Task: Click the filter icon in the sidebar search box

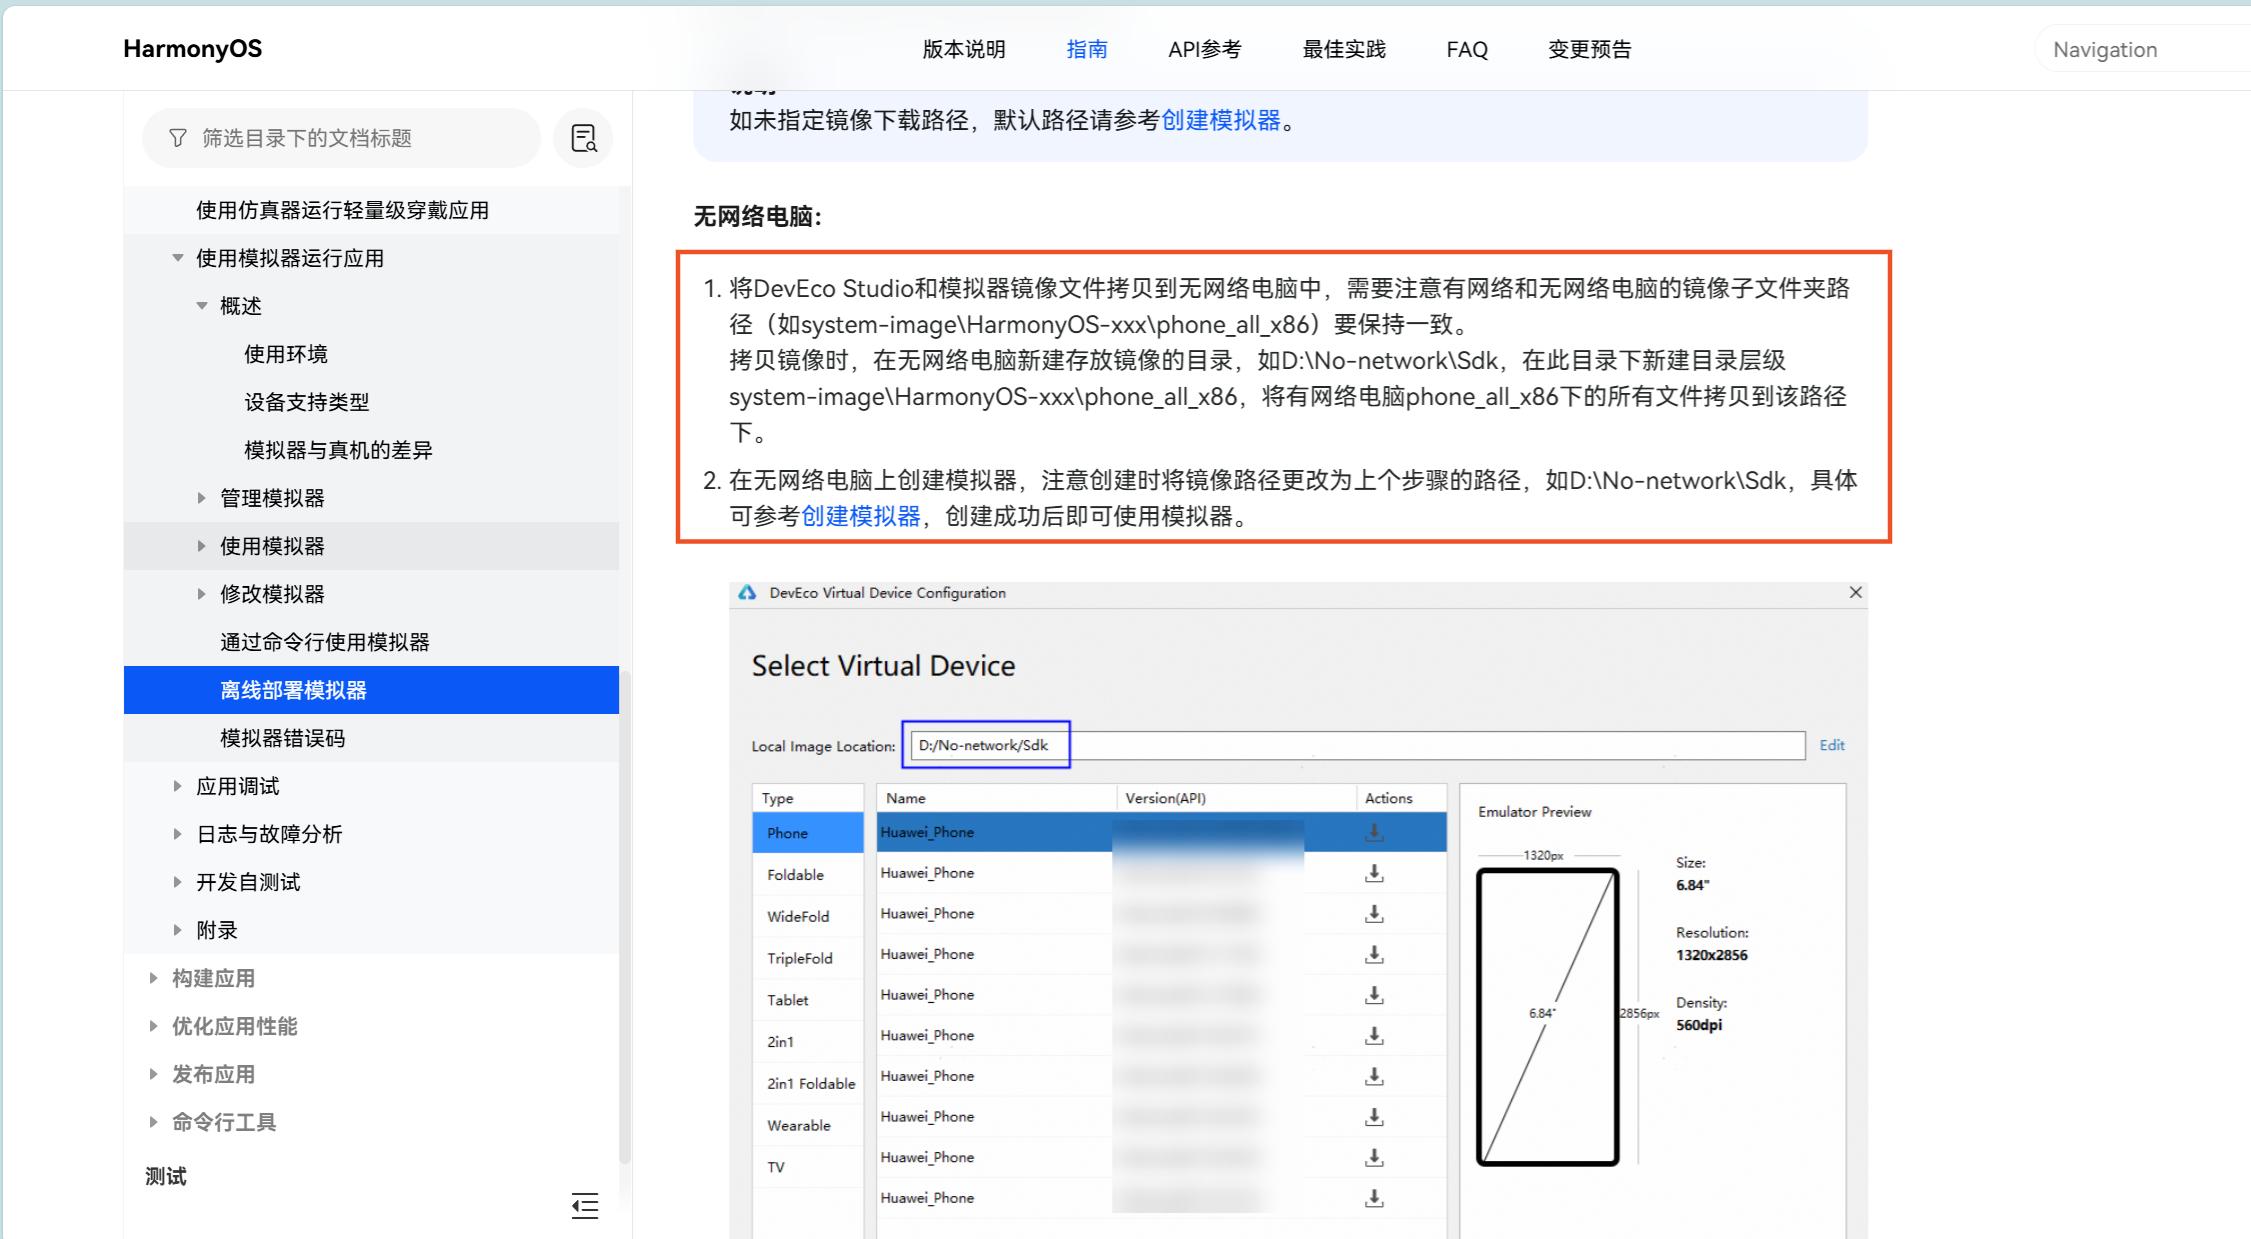Action: [177, 137]
